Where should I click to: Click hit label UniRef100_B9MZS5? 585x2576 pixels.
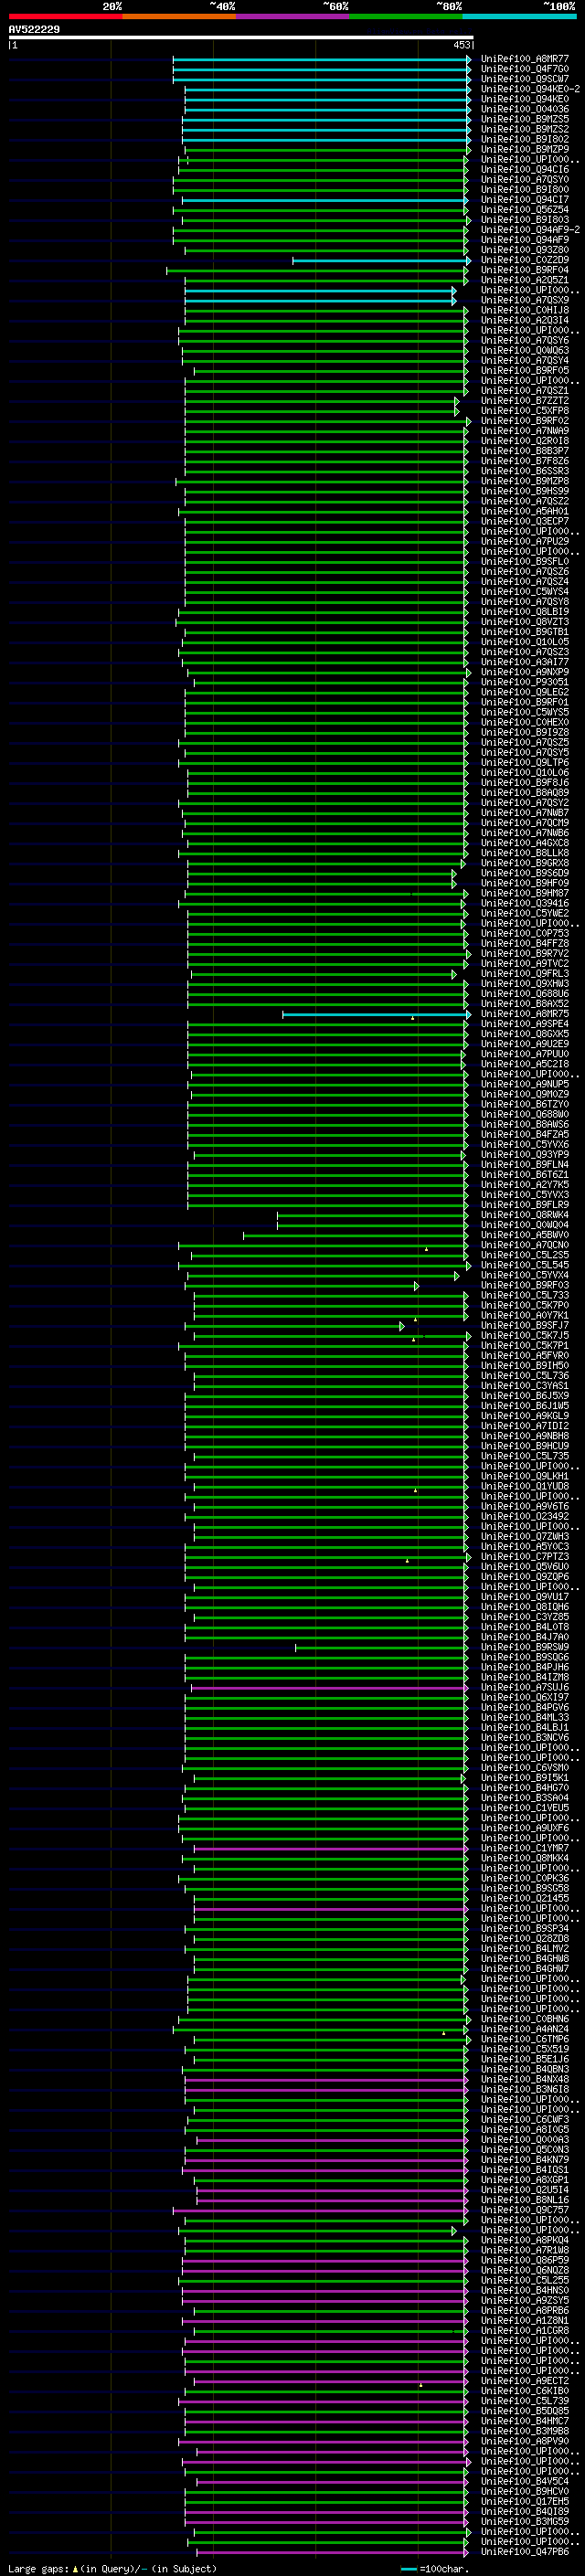click(525, 119)
